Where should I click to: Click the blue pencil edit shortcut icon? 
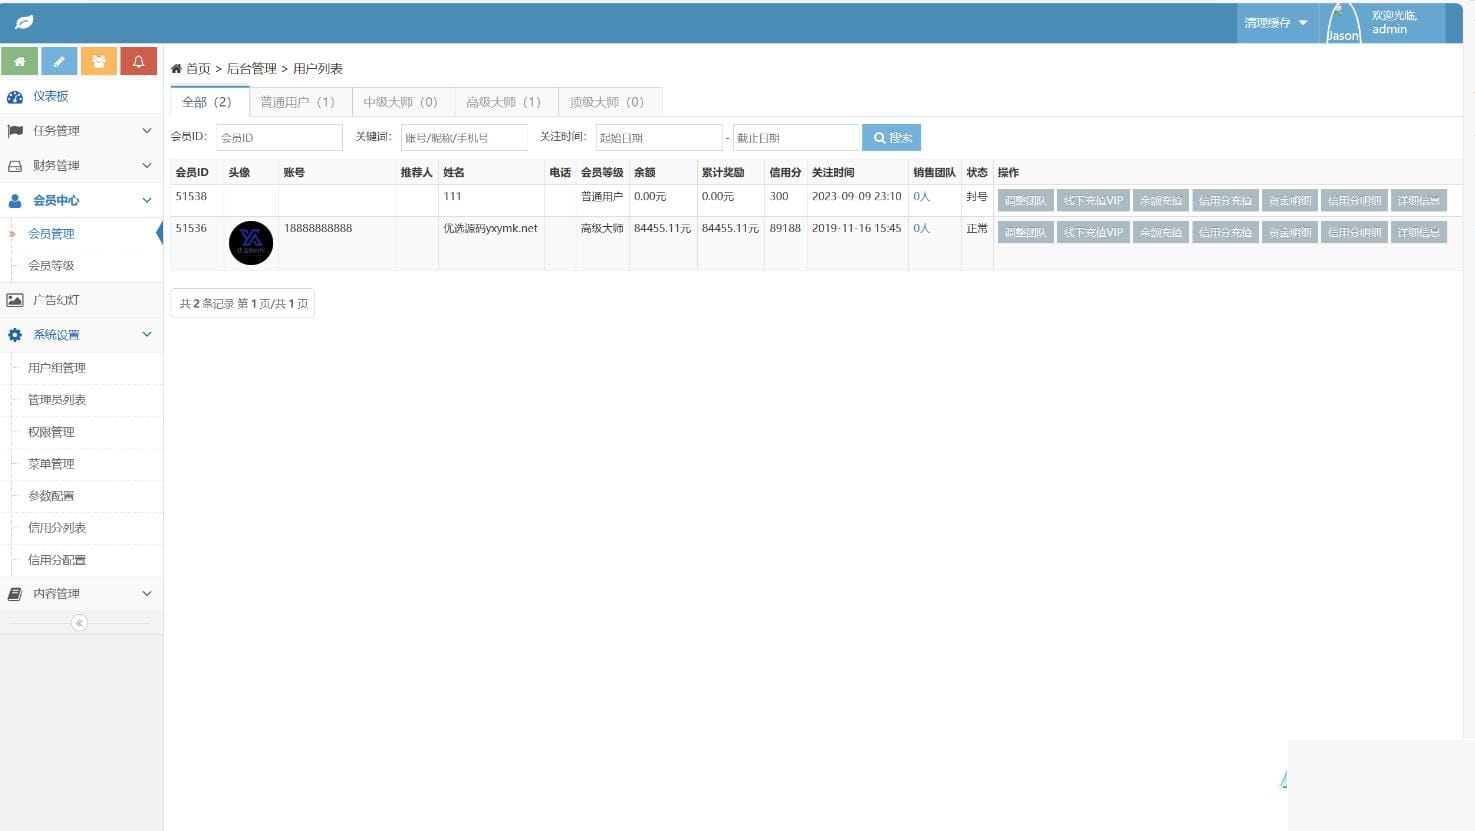tap(59, 62)
